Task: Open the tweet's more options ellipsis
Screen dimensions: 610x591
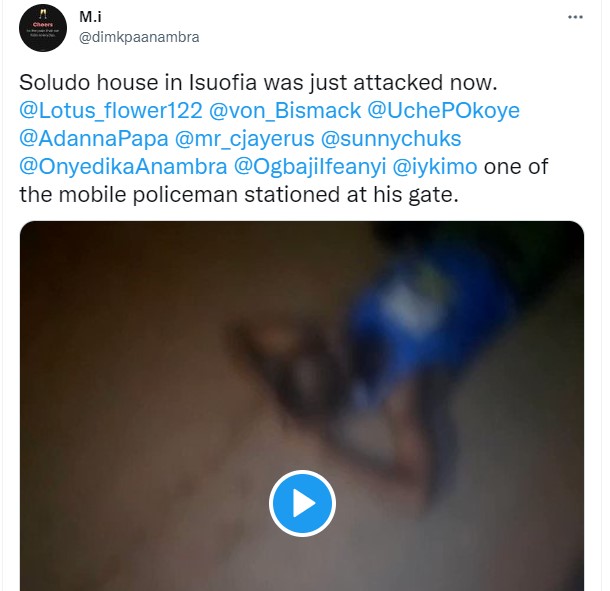Action: 574,18
